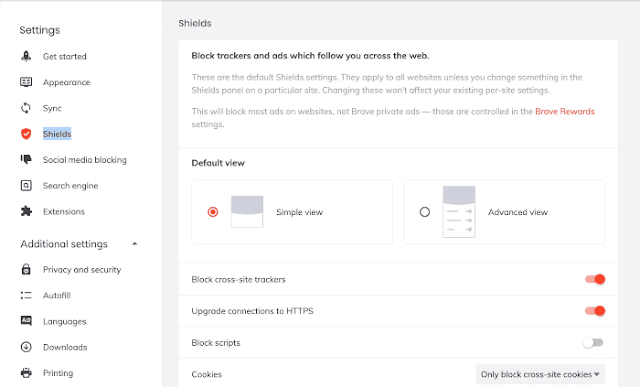Image resolution: width=640 pixels, height=387 pixels.
Task: Click the Appearance panel icon
Action: (26, 82)
